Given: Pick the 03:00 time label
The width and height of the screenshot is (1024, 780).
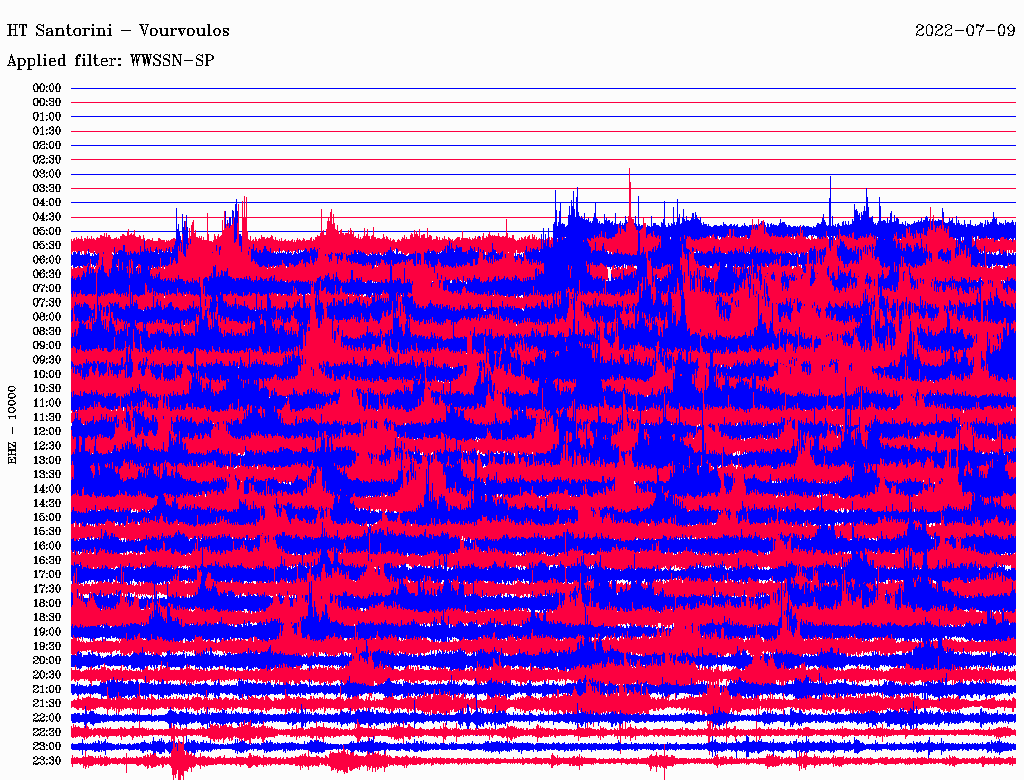Looking at the screenshot, I should tap(47, 174).
